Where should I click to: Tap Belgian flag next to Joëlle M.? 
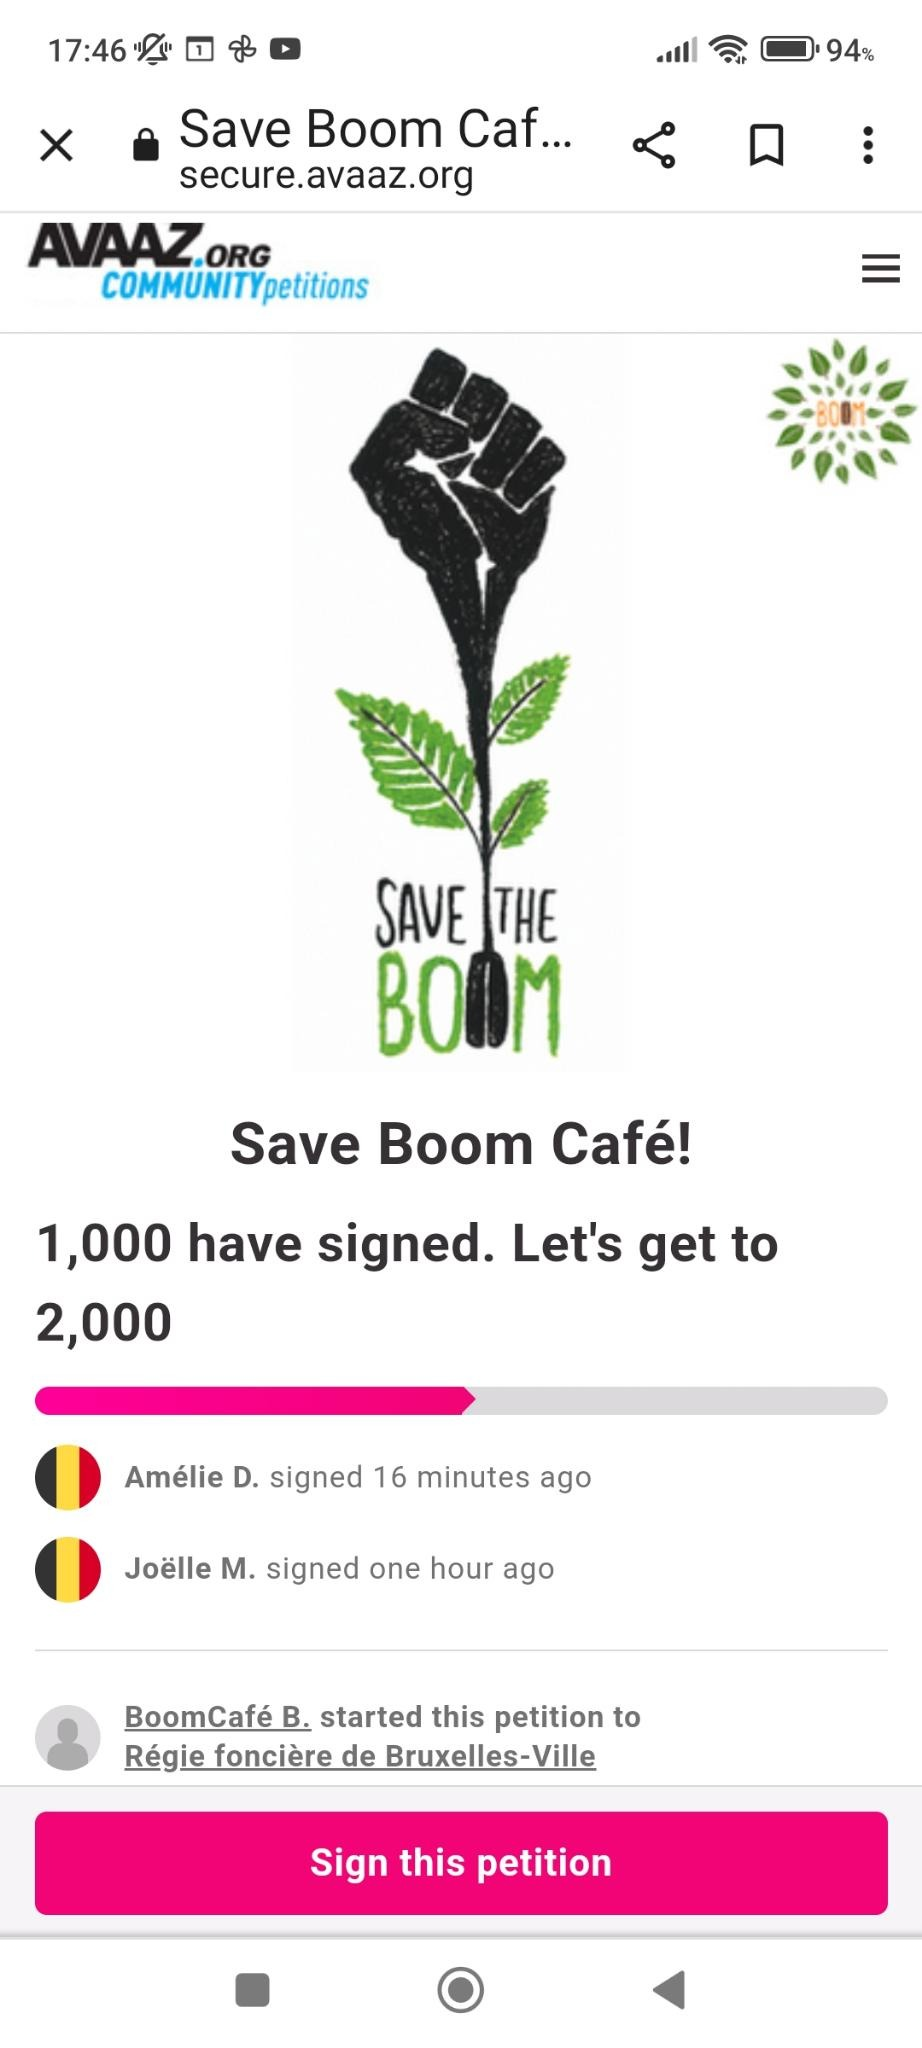(68, 1569)
